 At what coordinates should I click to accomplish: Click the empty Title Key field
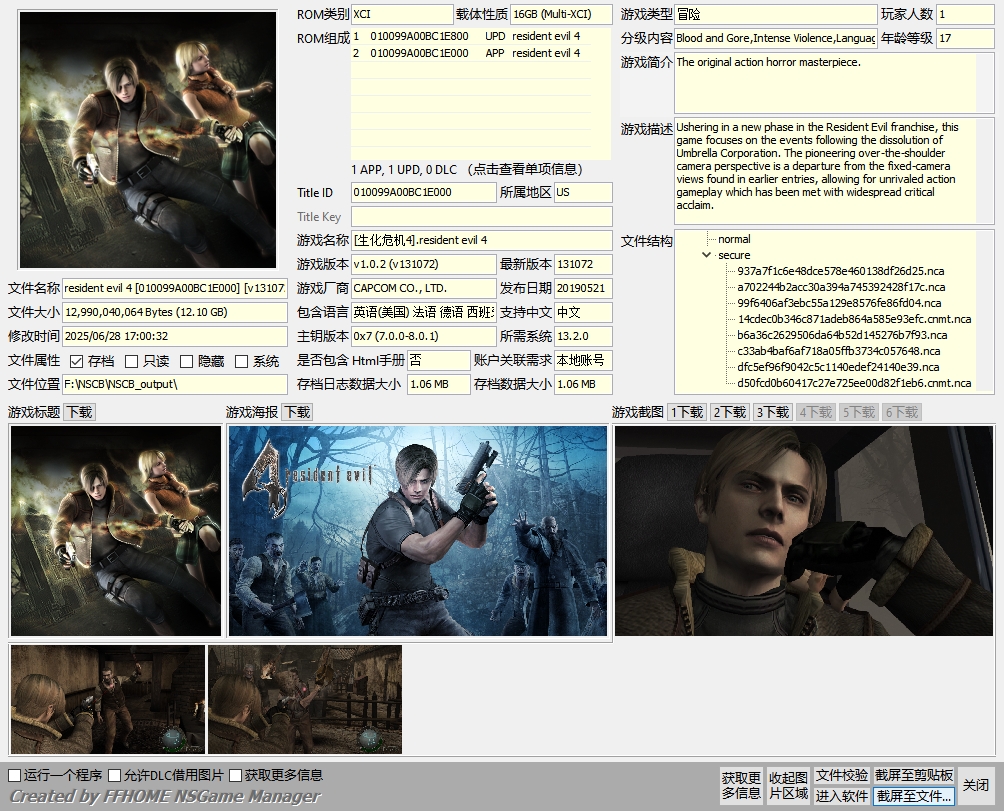(x=482, y=216)
